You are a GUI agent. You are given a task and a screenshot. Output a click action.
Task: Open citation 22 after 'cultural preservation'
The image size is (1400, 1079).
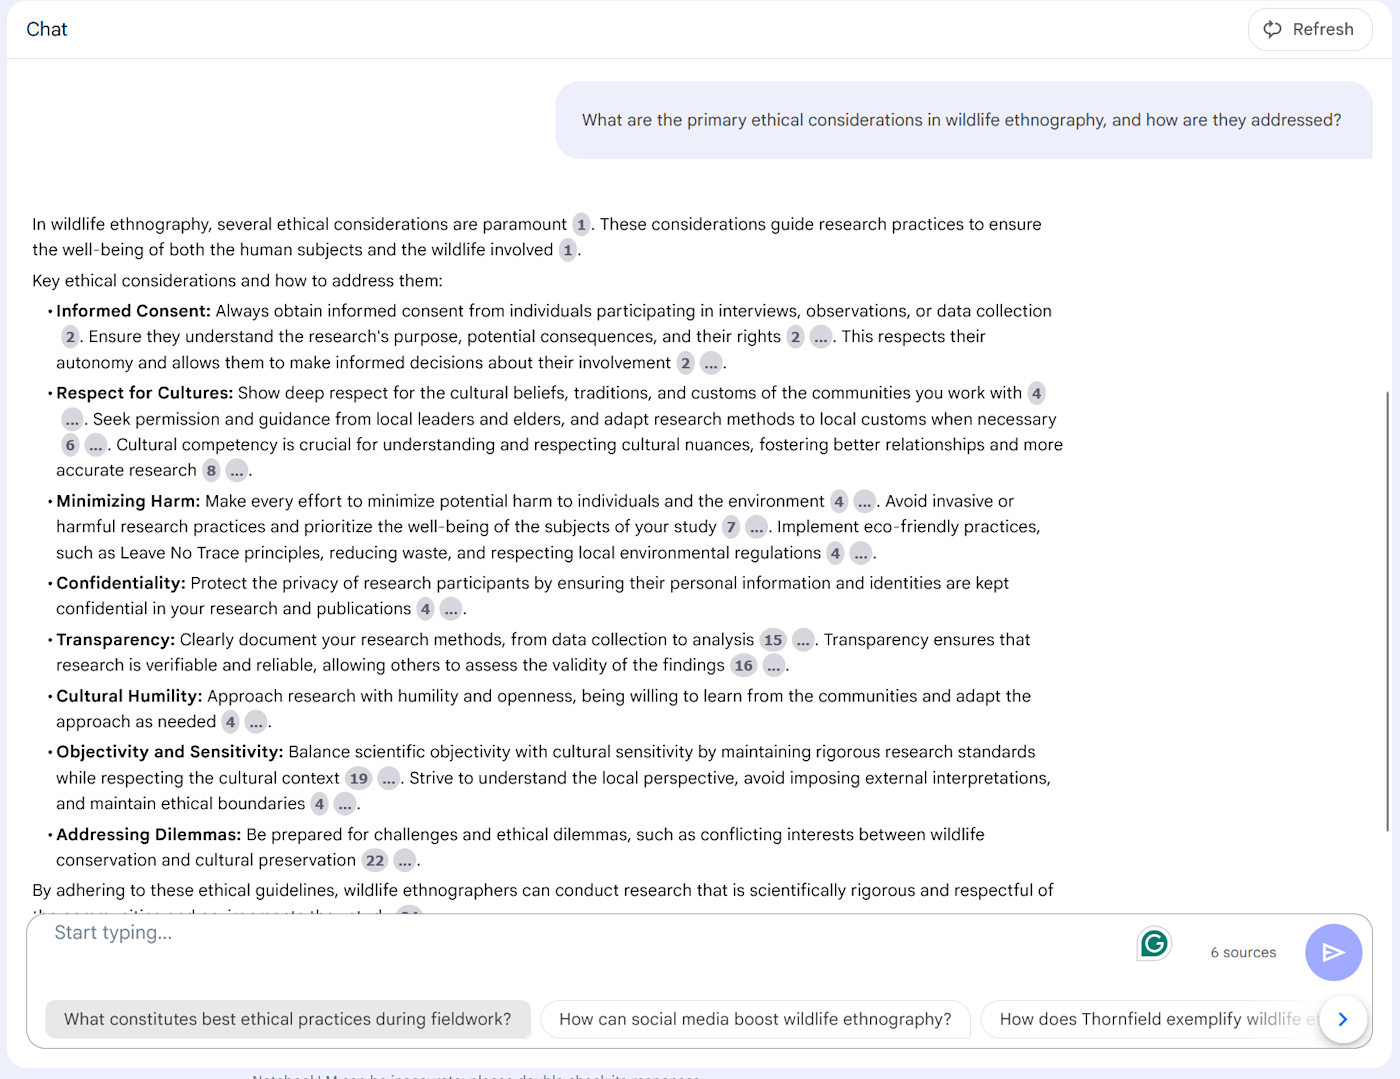pos(375,860)
